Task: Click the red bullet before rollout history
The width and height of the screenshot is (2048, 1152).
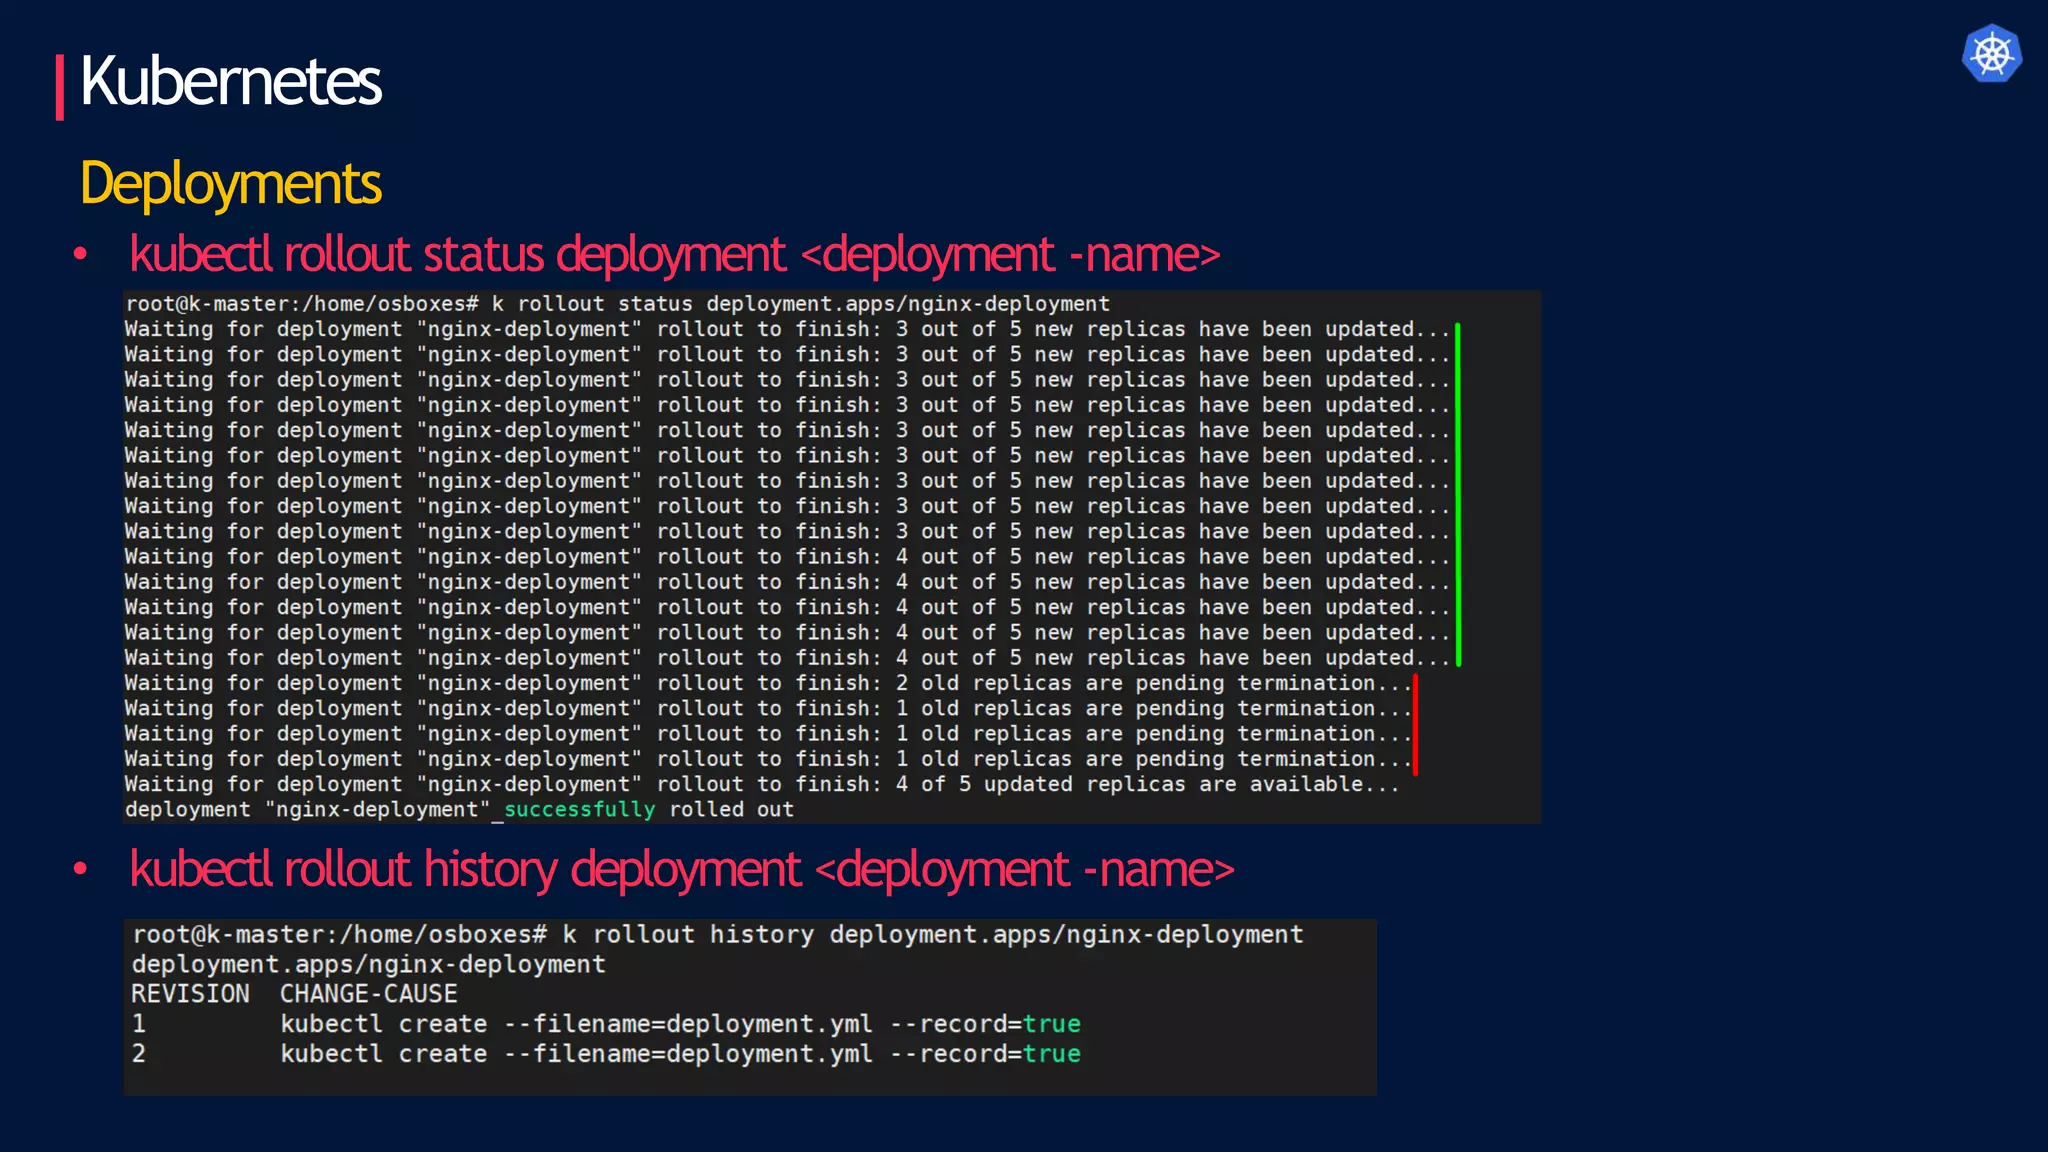Action: [x=81, y=869]
